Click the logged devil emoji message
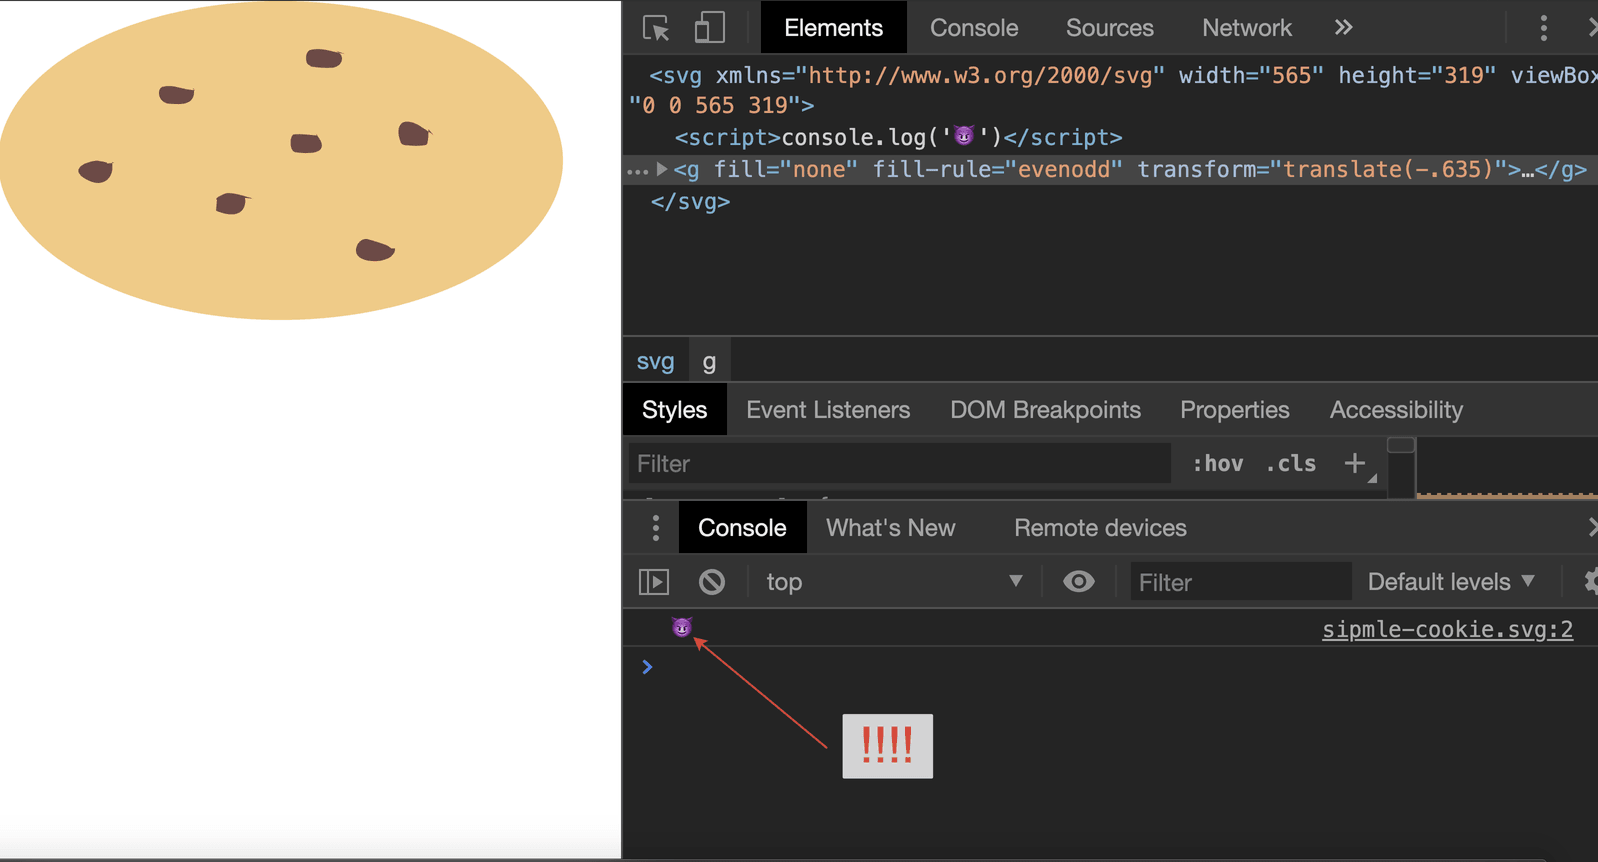The image size is (1598, 862). point(682,628)
